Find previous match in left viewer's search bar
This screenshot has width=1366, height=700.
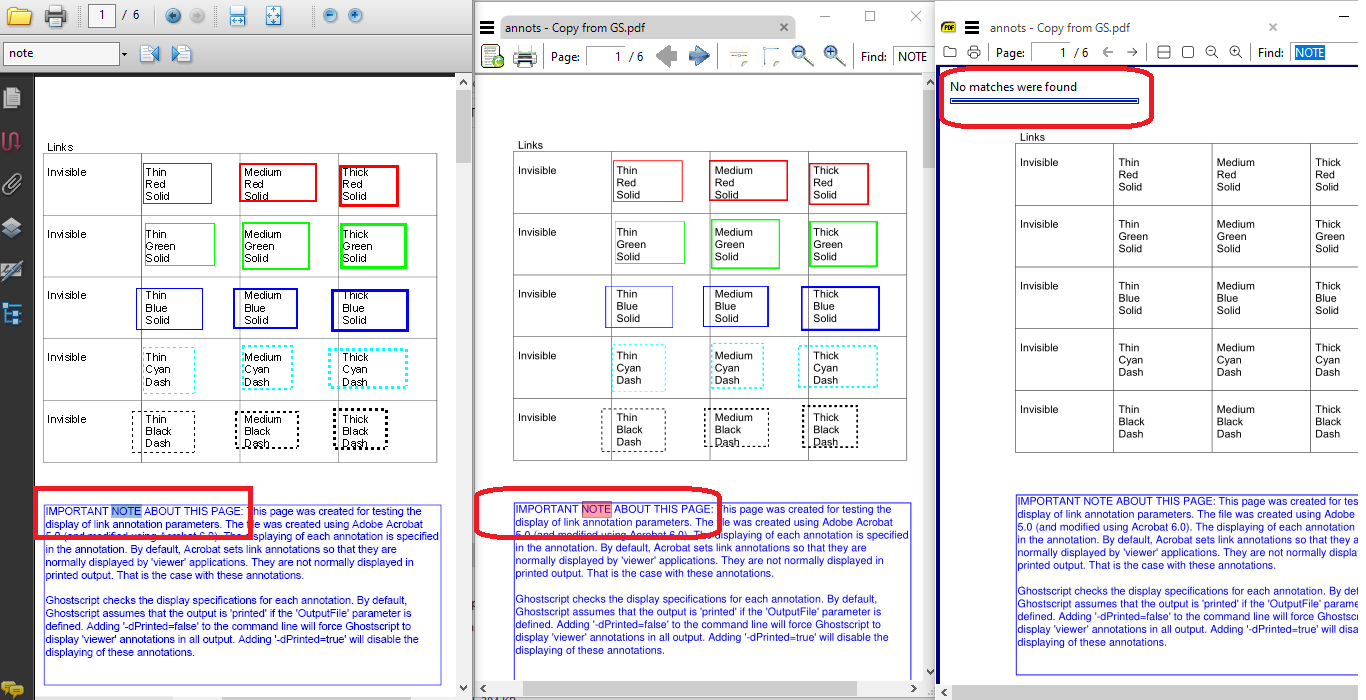coord(150,53)
